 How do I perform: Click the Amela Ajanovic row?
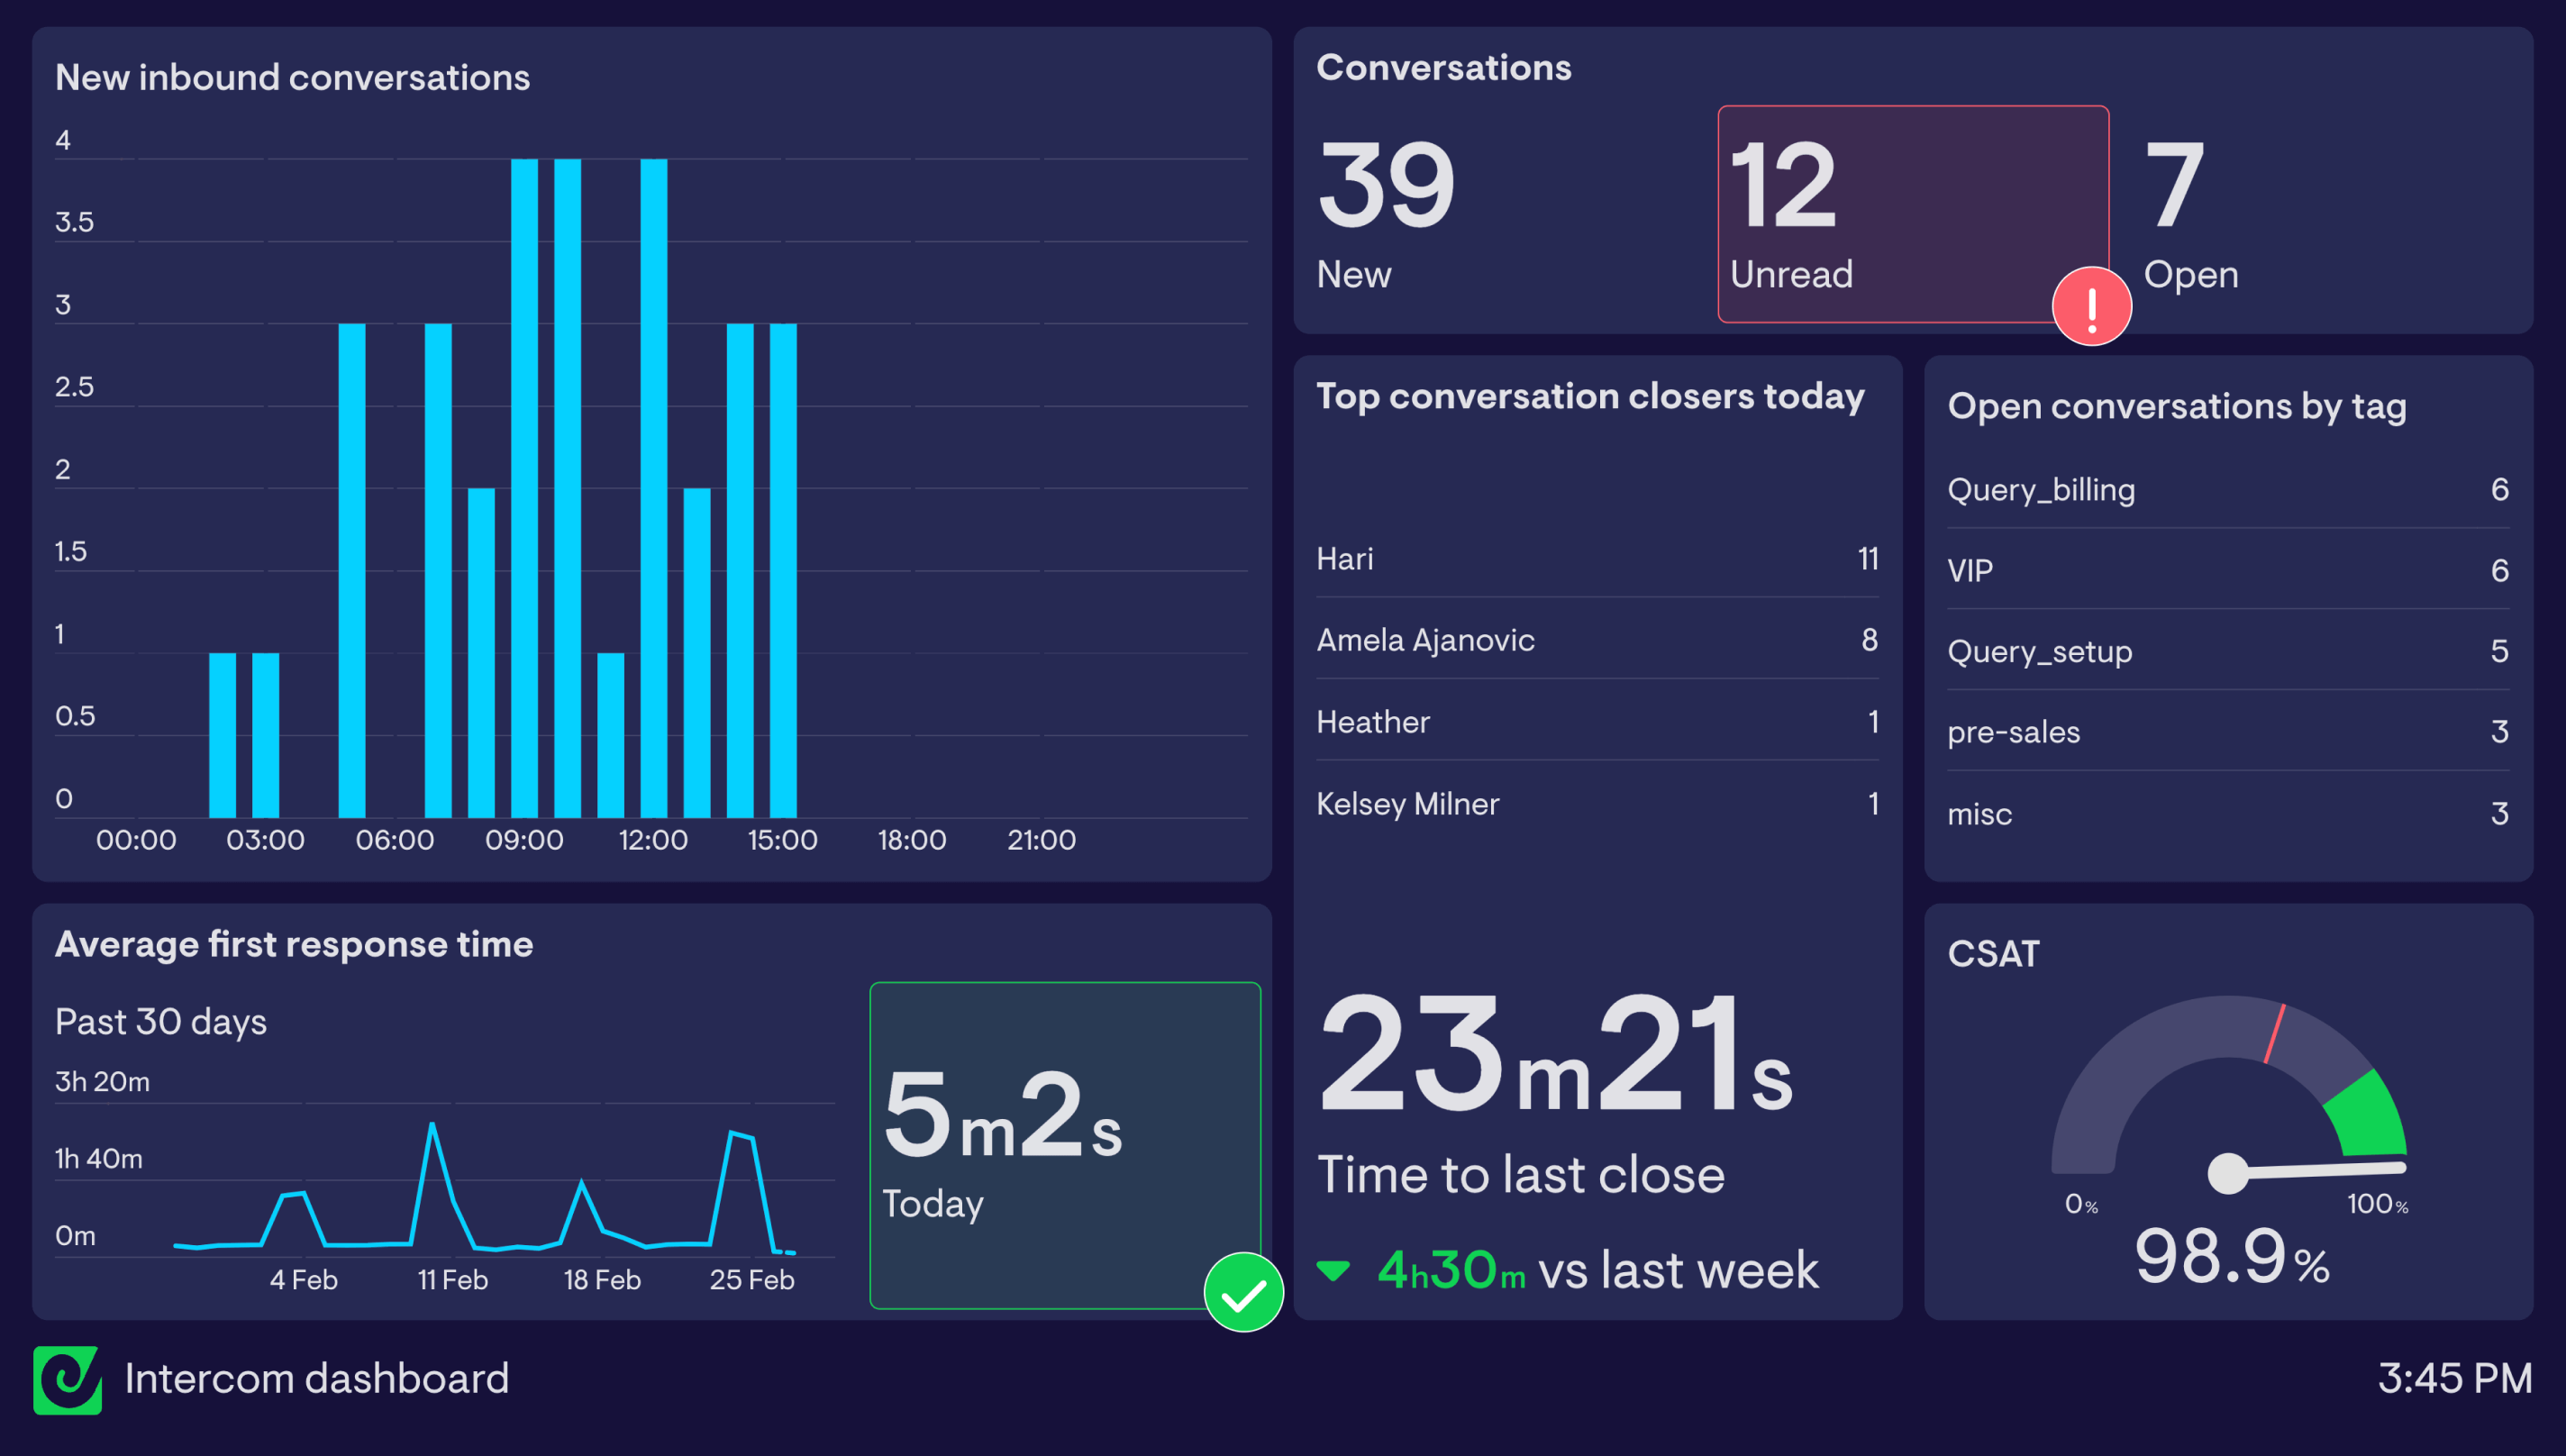pos(1597,640)
